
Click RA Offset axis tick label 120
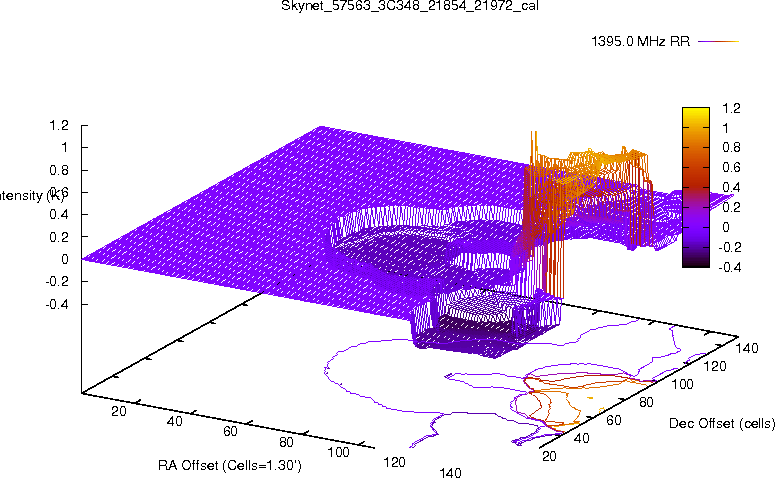point(394,462)
